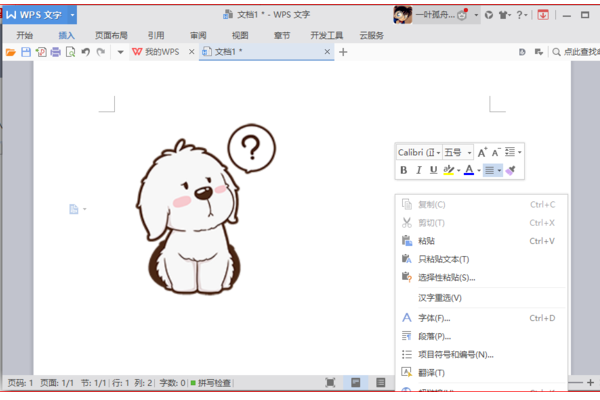This screenshot has height=400, width=600.
Task: Expand the line spacing dropdown arrow
Action: coord(519,152)
